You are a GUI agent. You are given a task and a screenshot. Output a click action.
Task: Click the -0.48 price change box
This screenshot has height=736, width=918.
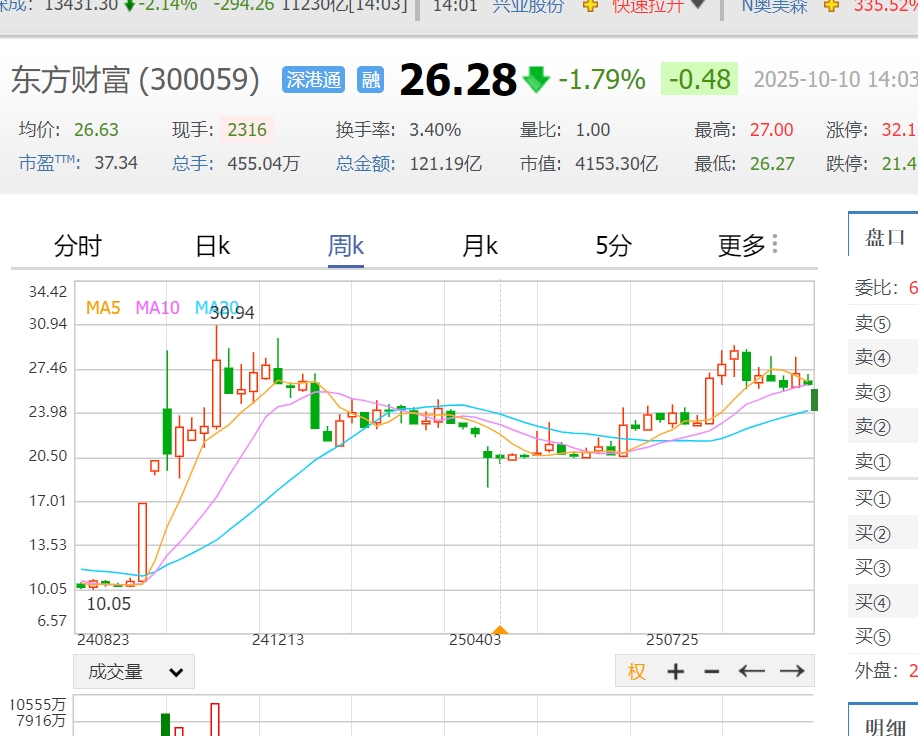(x=699, y=79)
